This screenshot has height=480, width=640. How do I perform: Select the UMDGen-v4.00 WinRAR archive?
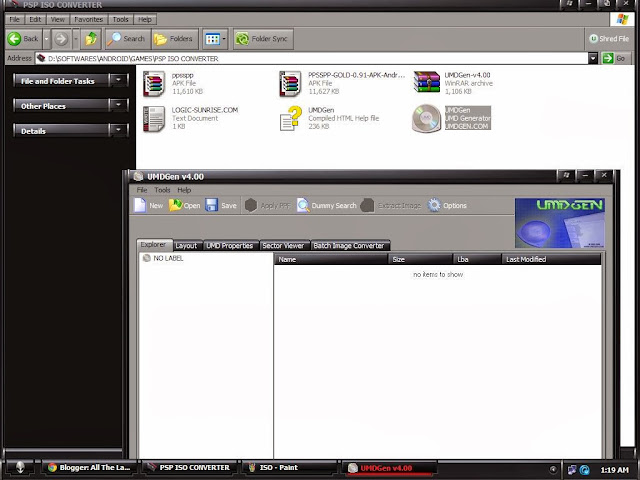[427, 82]
